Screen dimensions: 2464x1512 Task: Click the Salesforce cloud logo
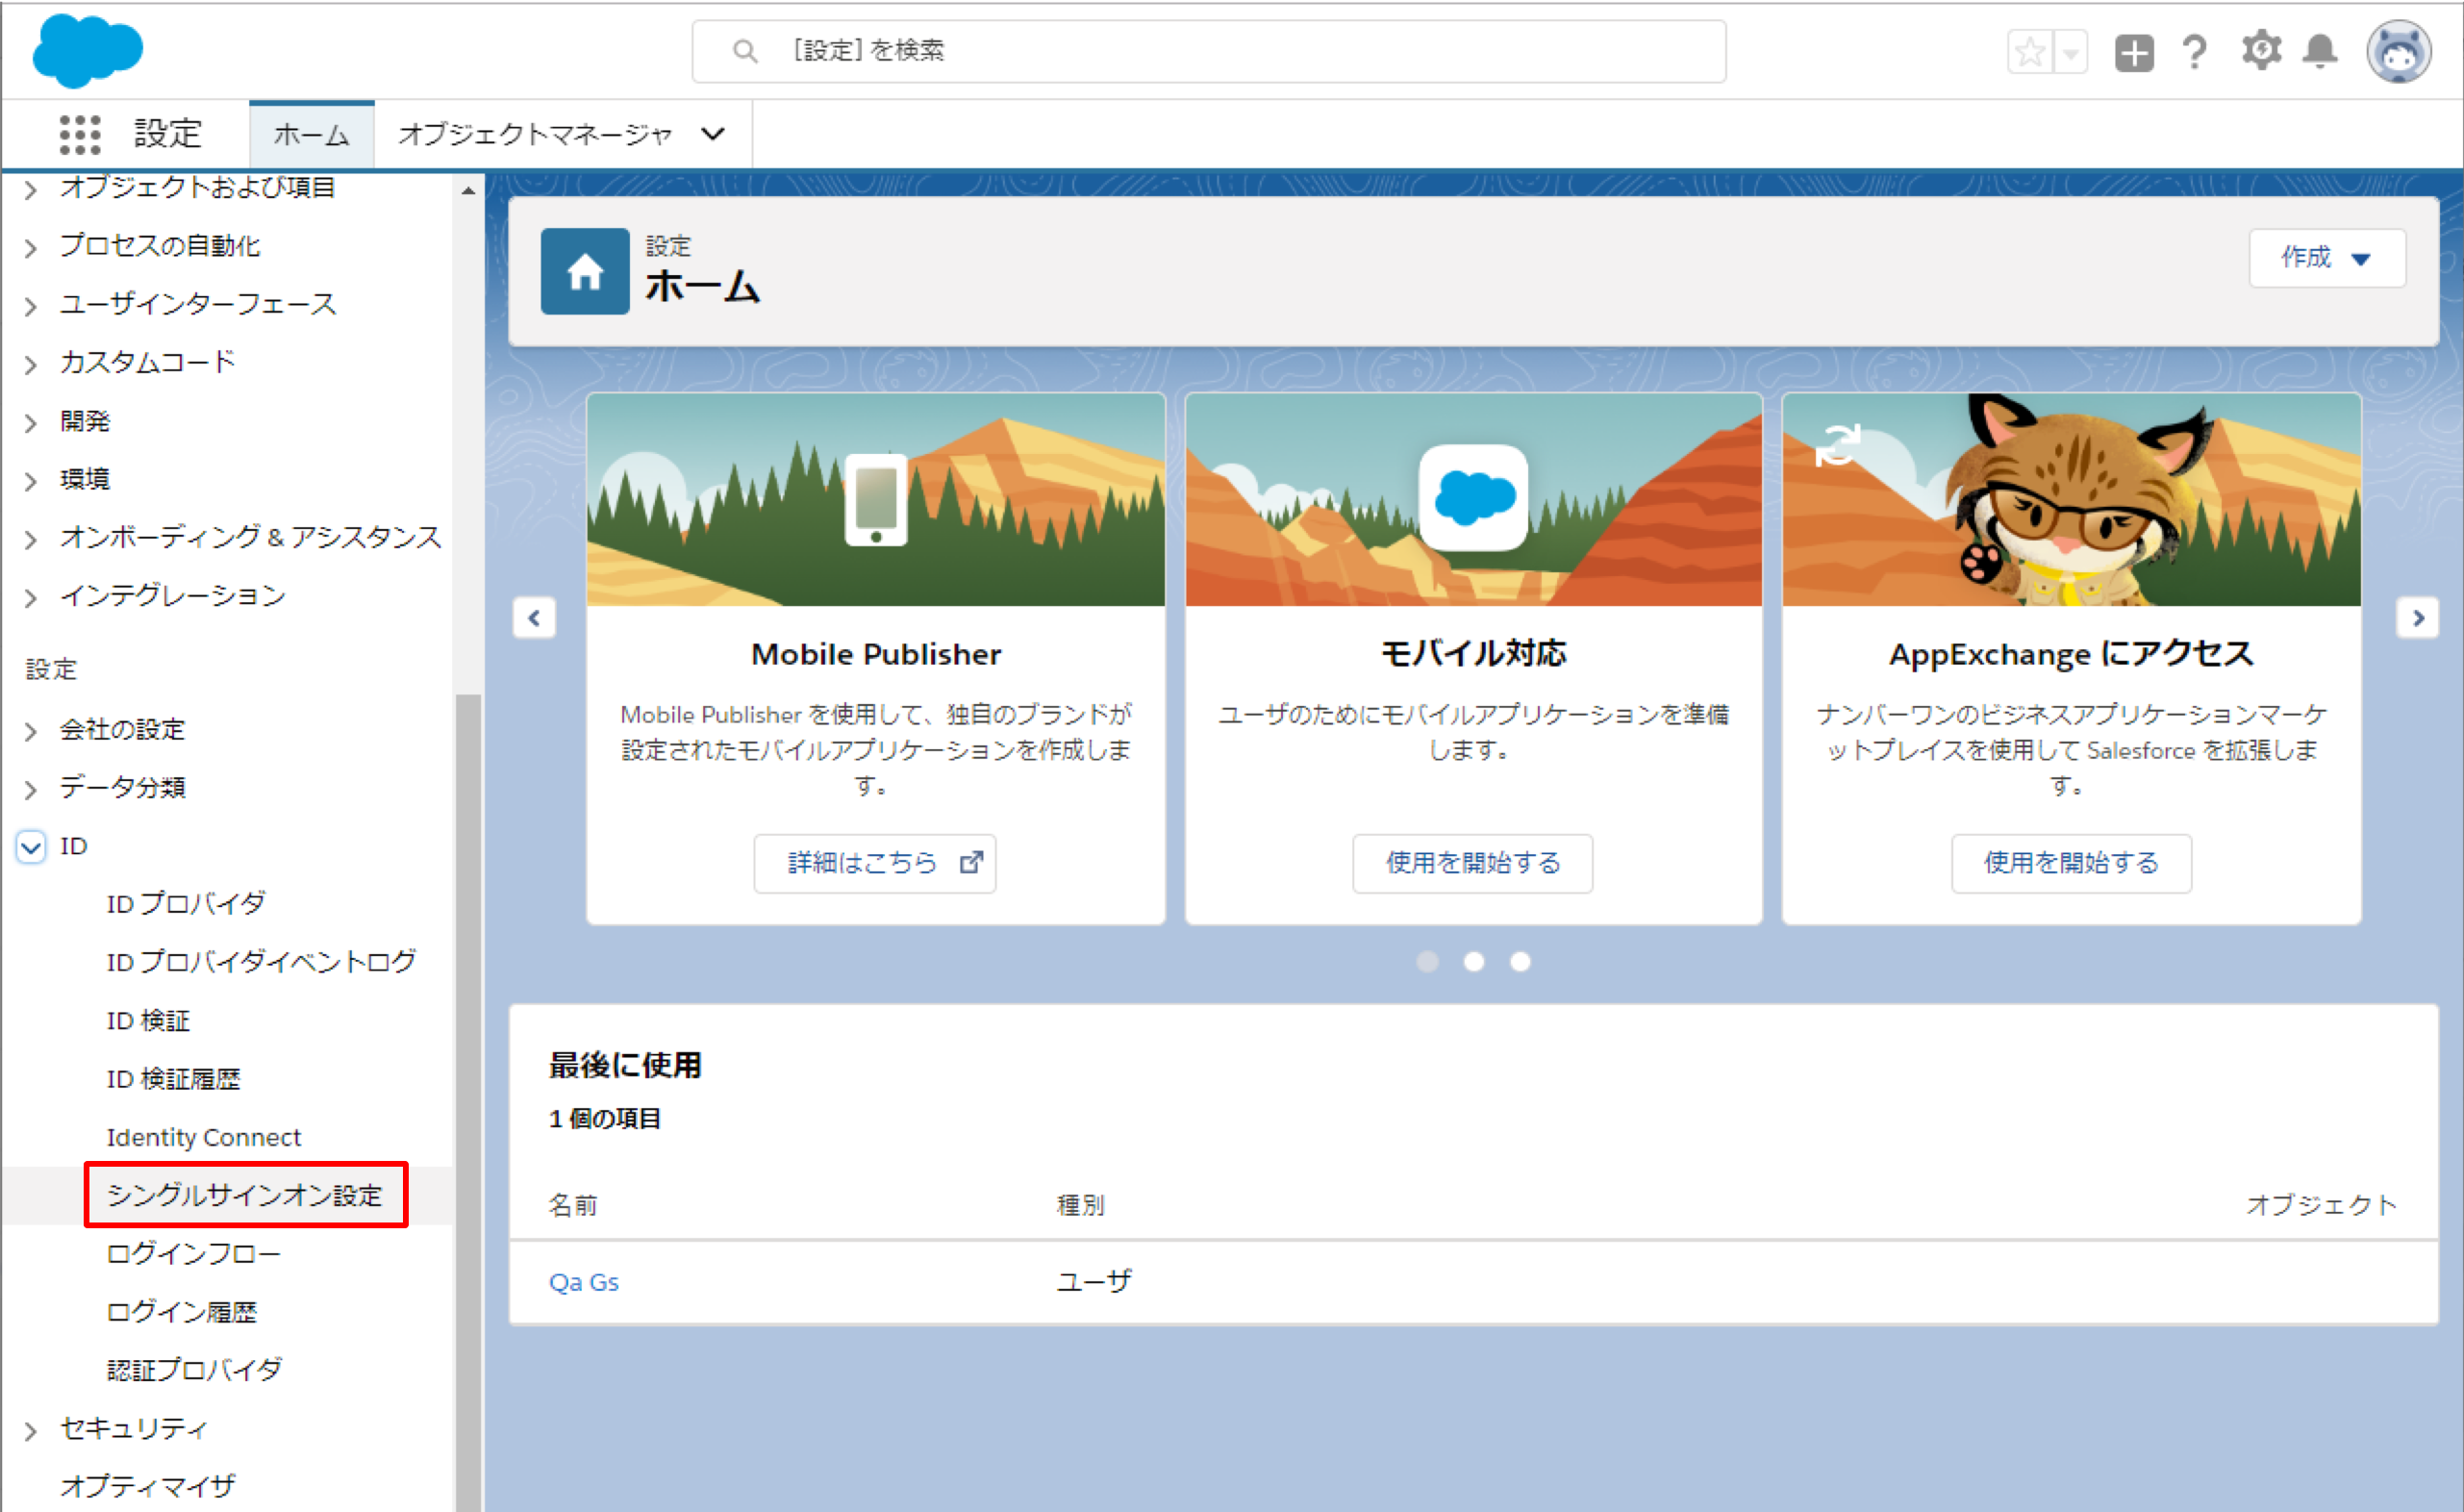tap(87, 50)
